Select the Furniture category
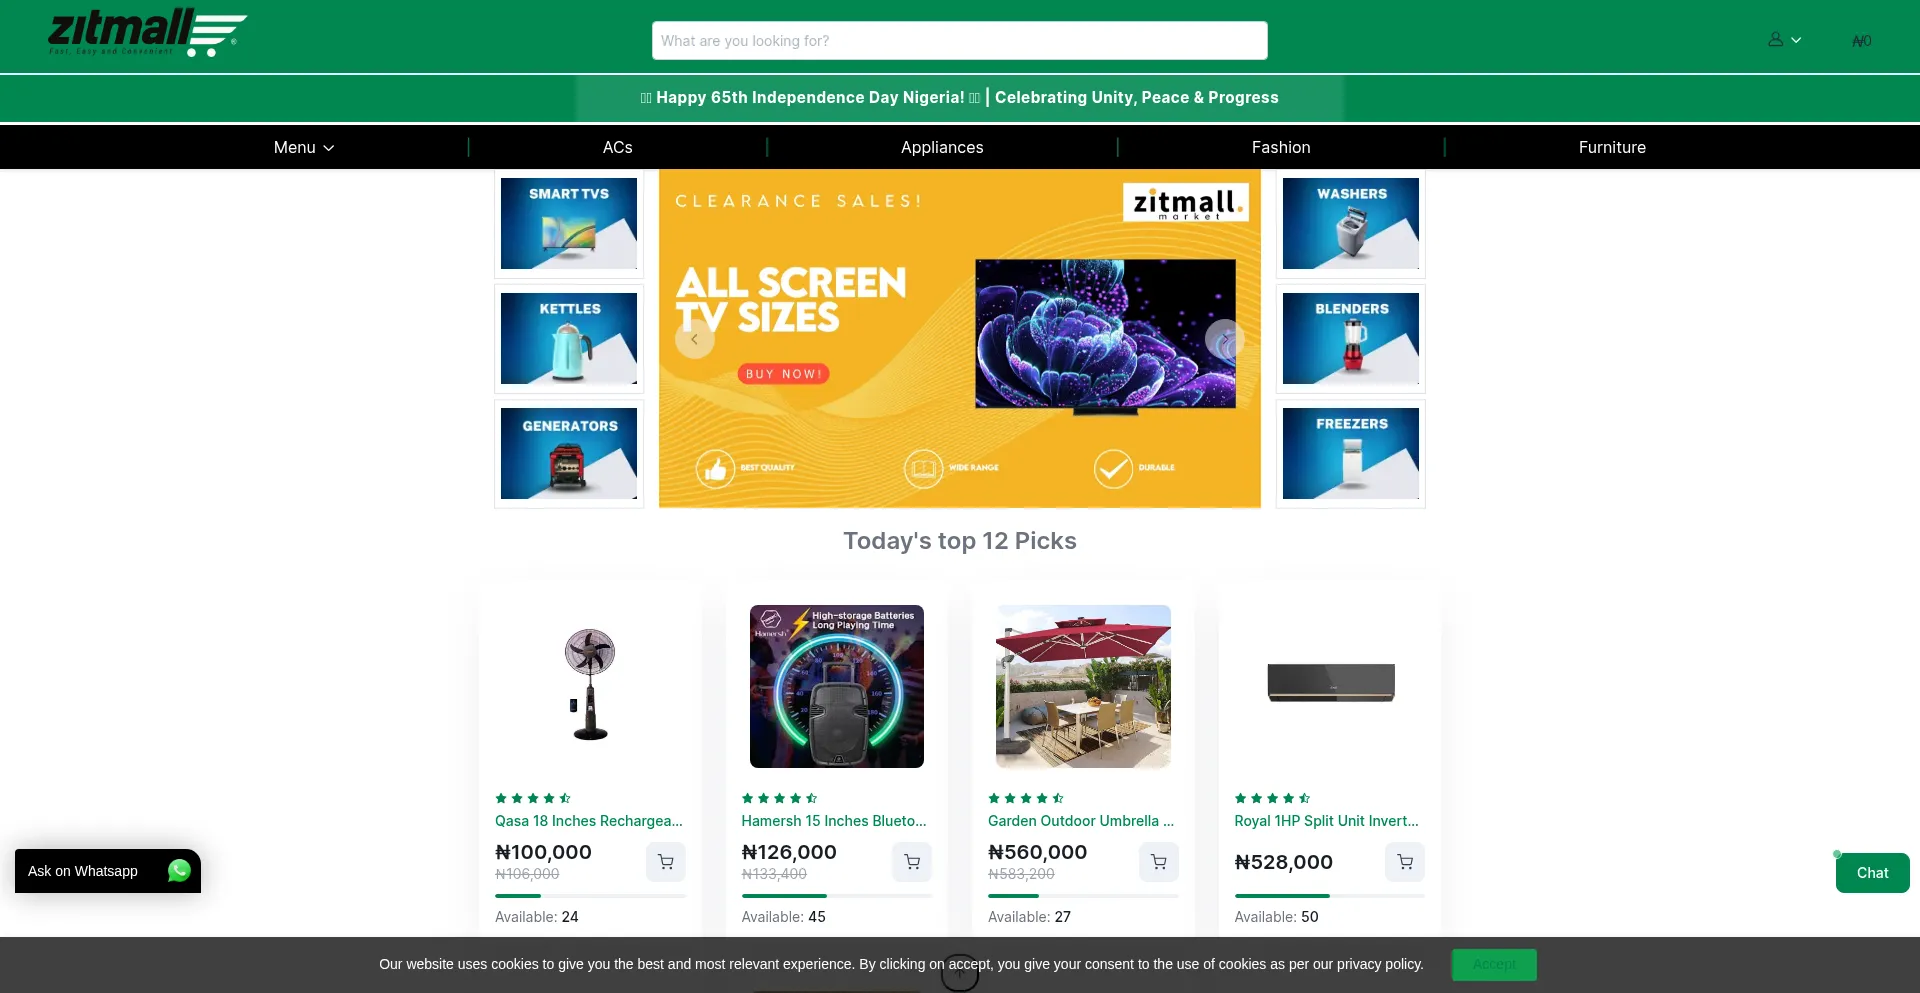This screenshot has width=1920, height=993. click(1612, 147)
